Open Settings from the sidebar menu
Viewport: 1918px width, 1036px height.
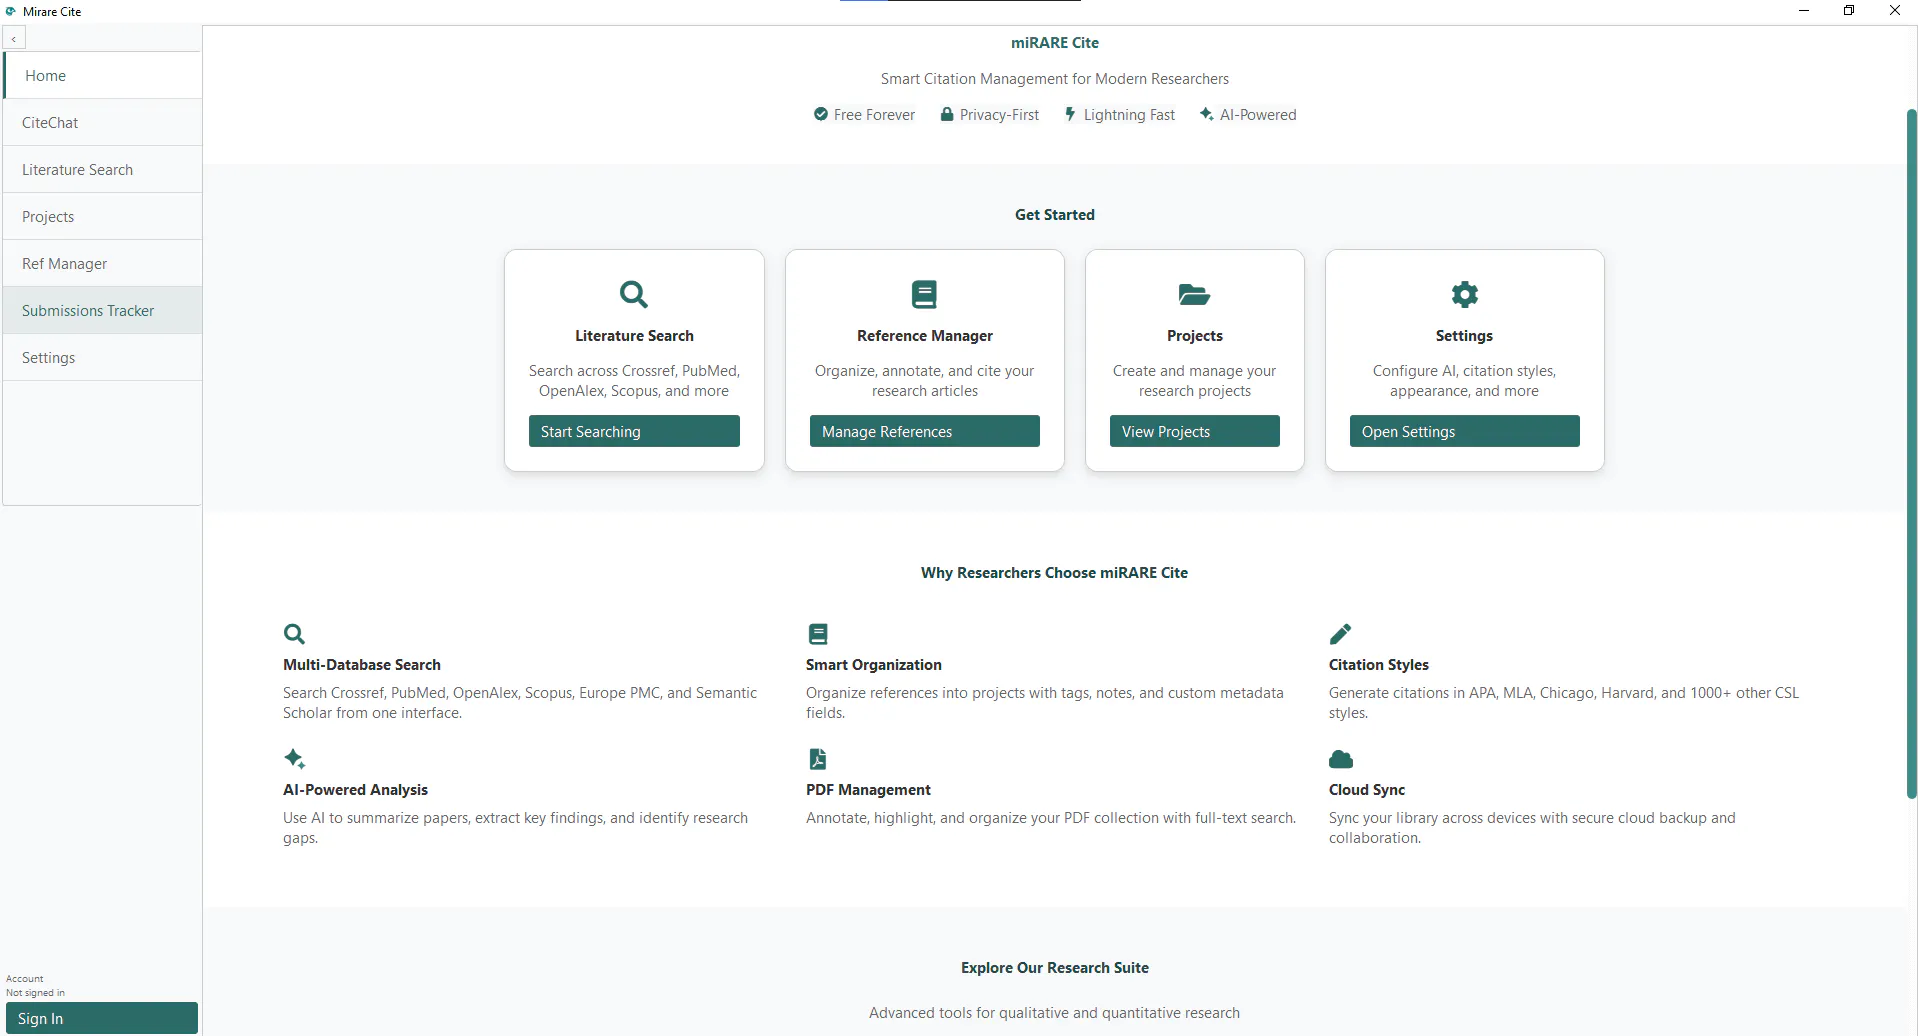click(x=103, y=357)
